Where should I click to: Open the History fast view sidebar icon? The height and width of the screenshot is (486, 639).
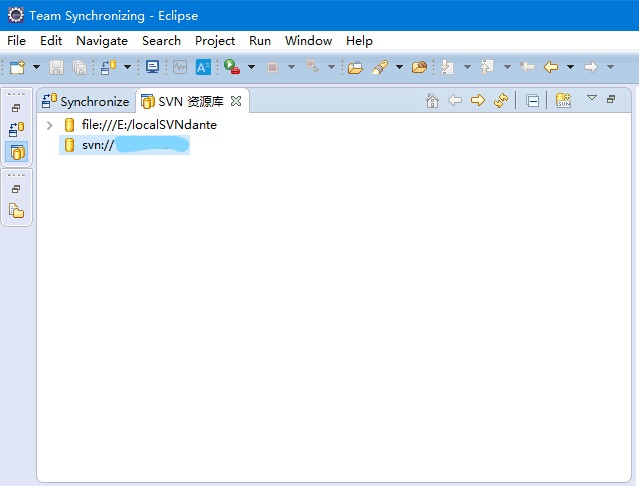point(16,210)
